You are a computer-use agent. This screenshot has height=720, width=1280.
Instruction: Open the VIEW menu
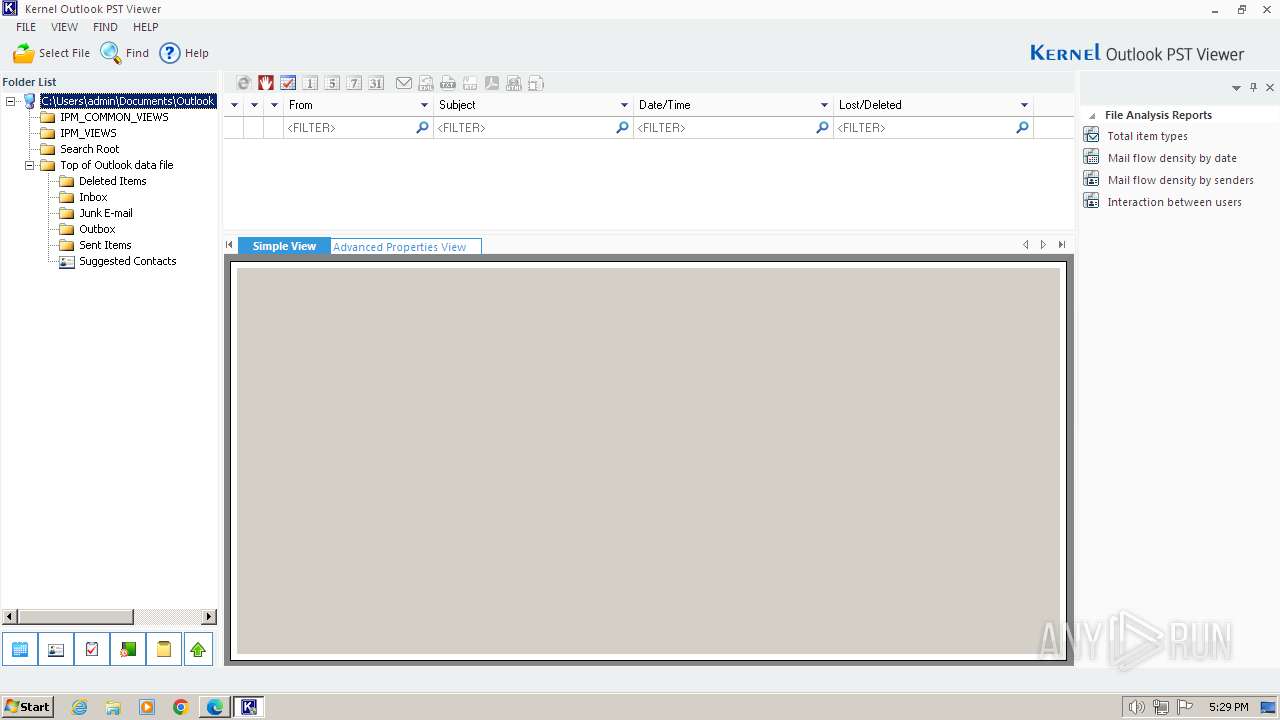pyautogui.click(x=65, y=27)
